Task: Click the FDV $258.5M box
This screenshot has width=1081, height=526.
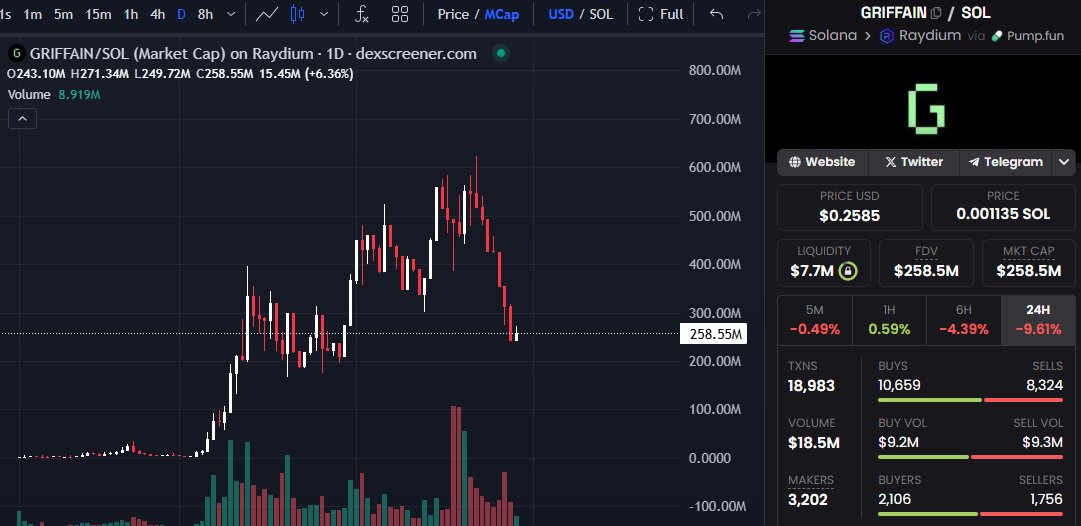Action: [926, 263]
